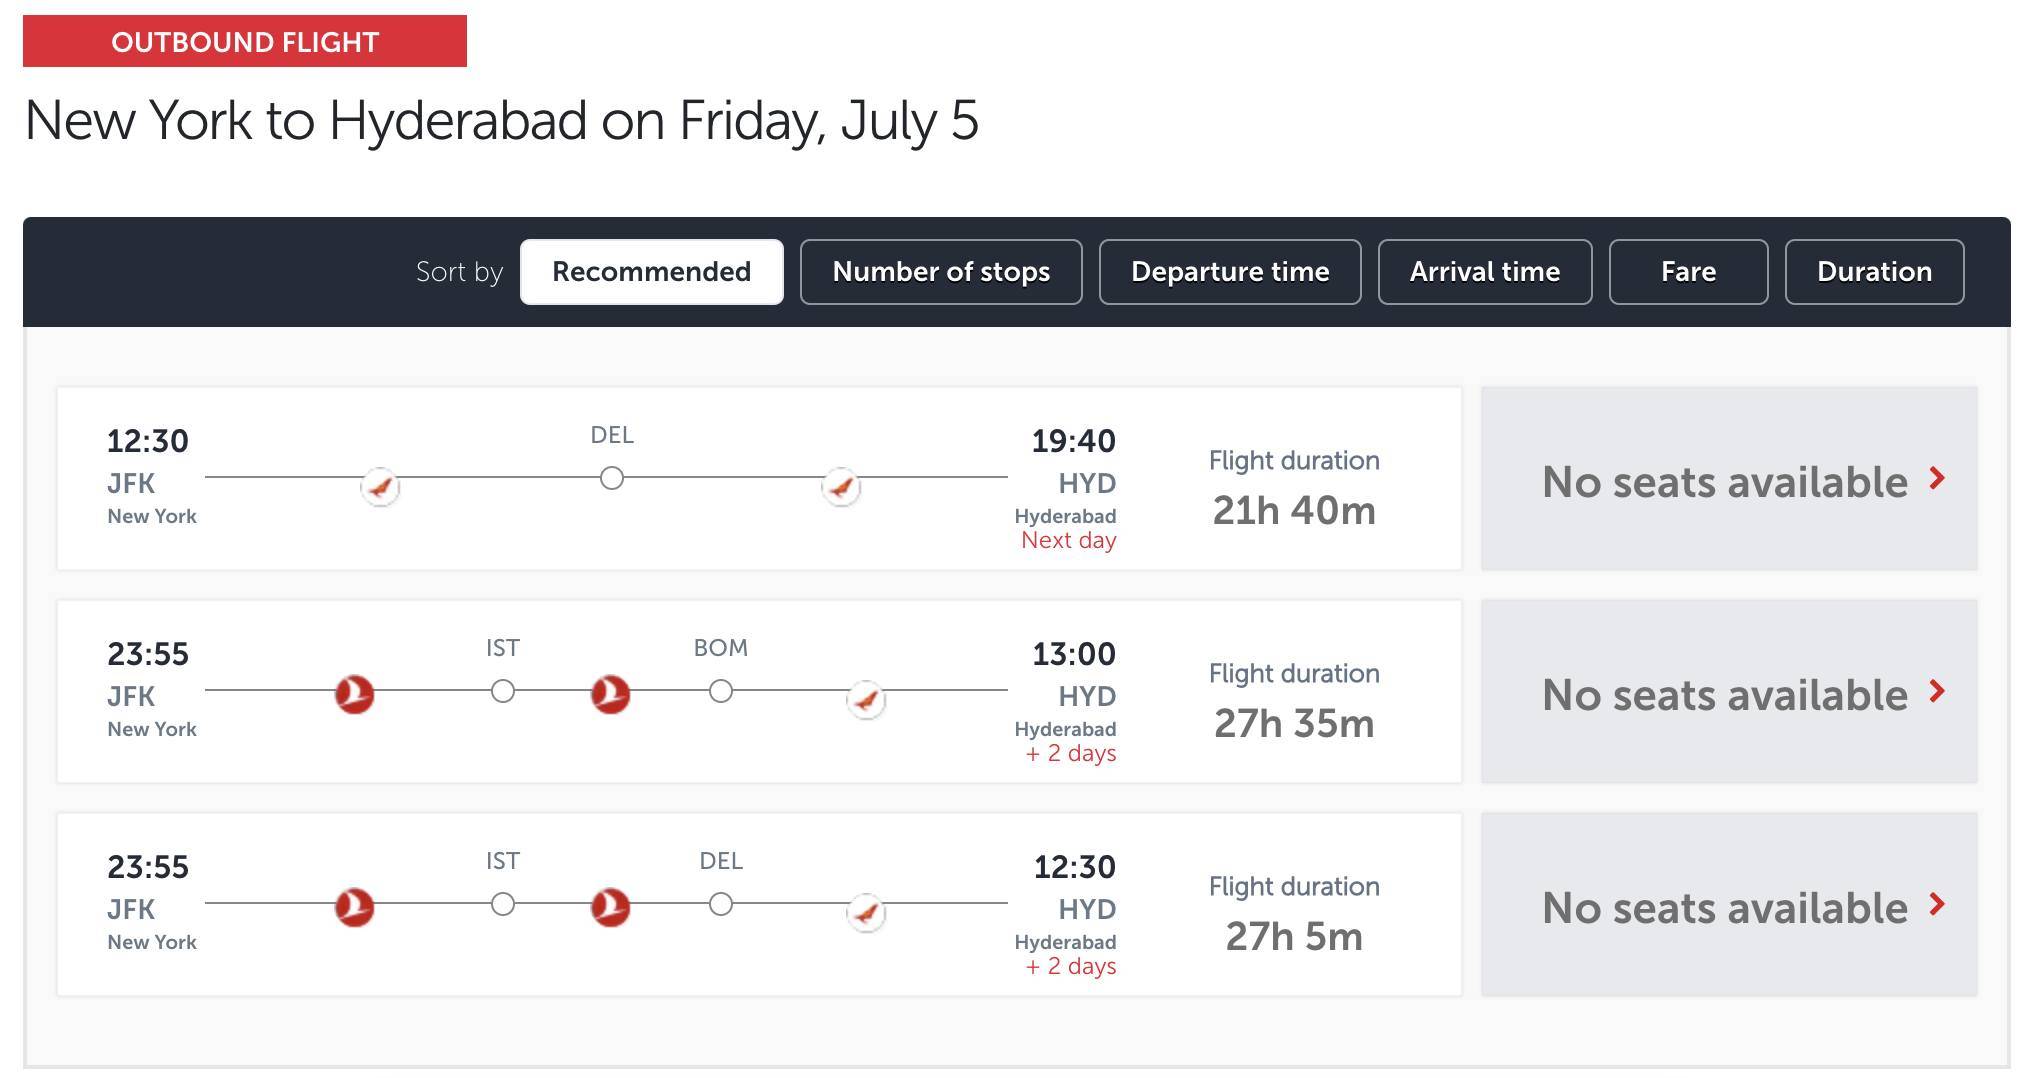Click IST stopover marker on BOM itinerary
The width and height of the screenshot is (2034, 1078).
503,691
